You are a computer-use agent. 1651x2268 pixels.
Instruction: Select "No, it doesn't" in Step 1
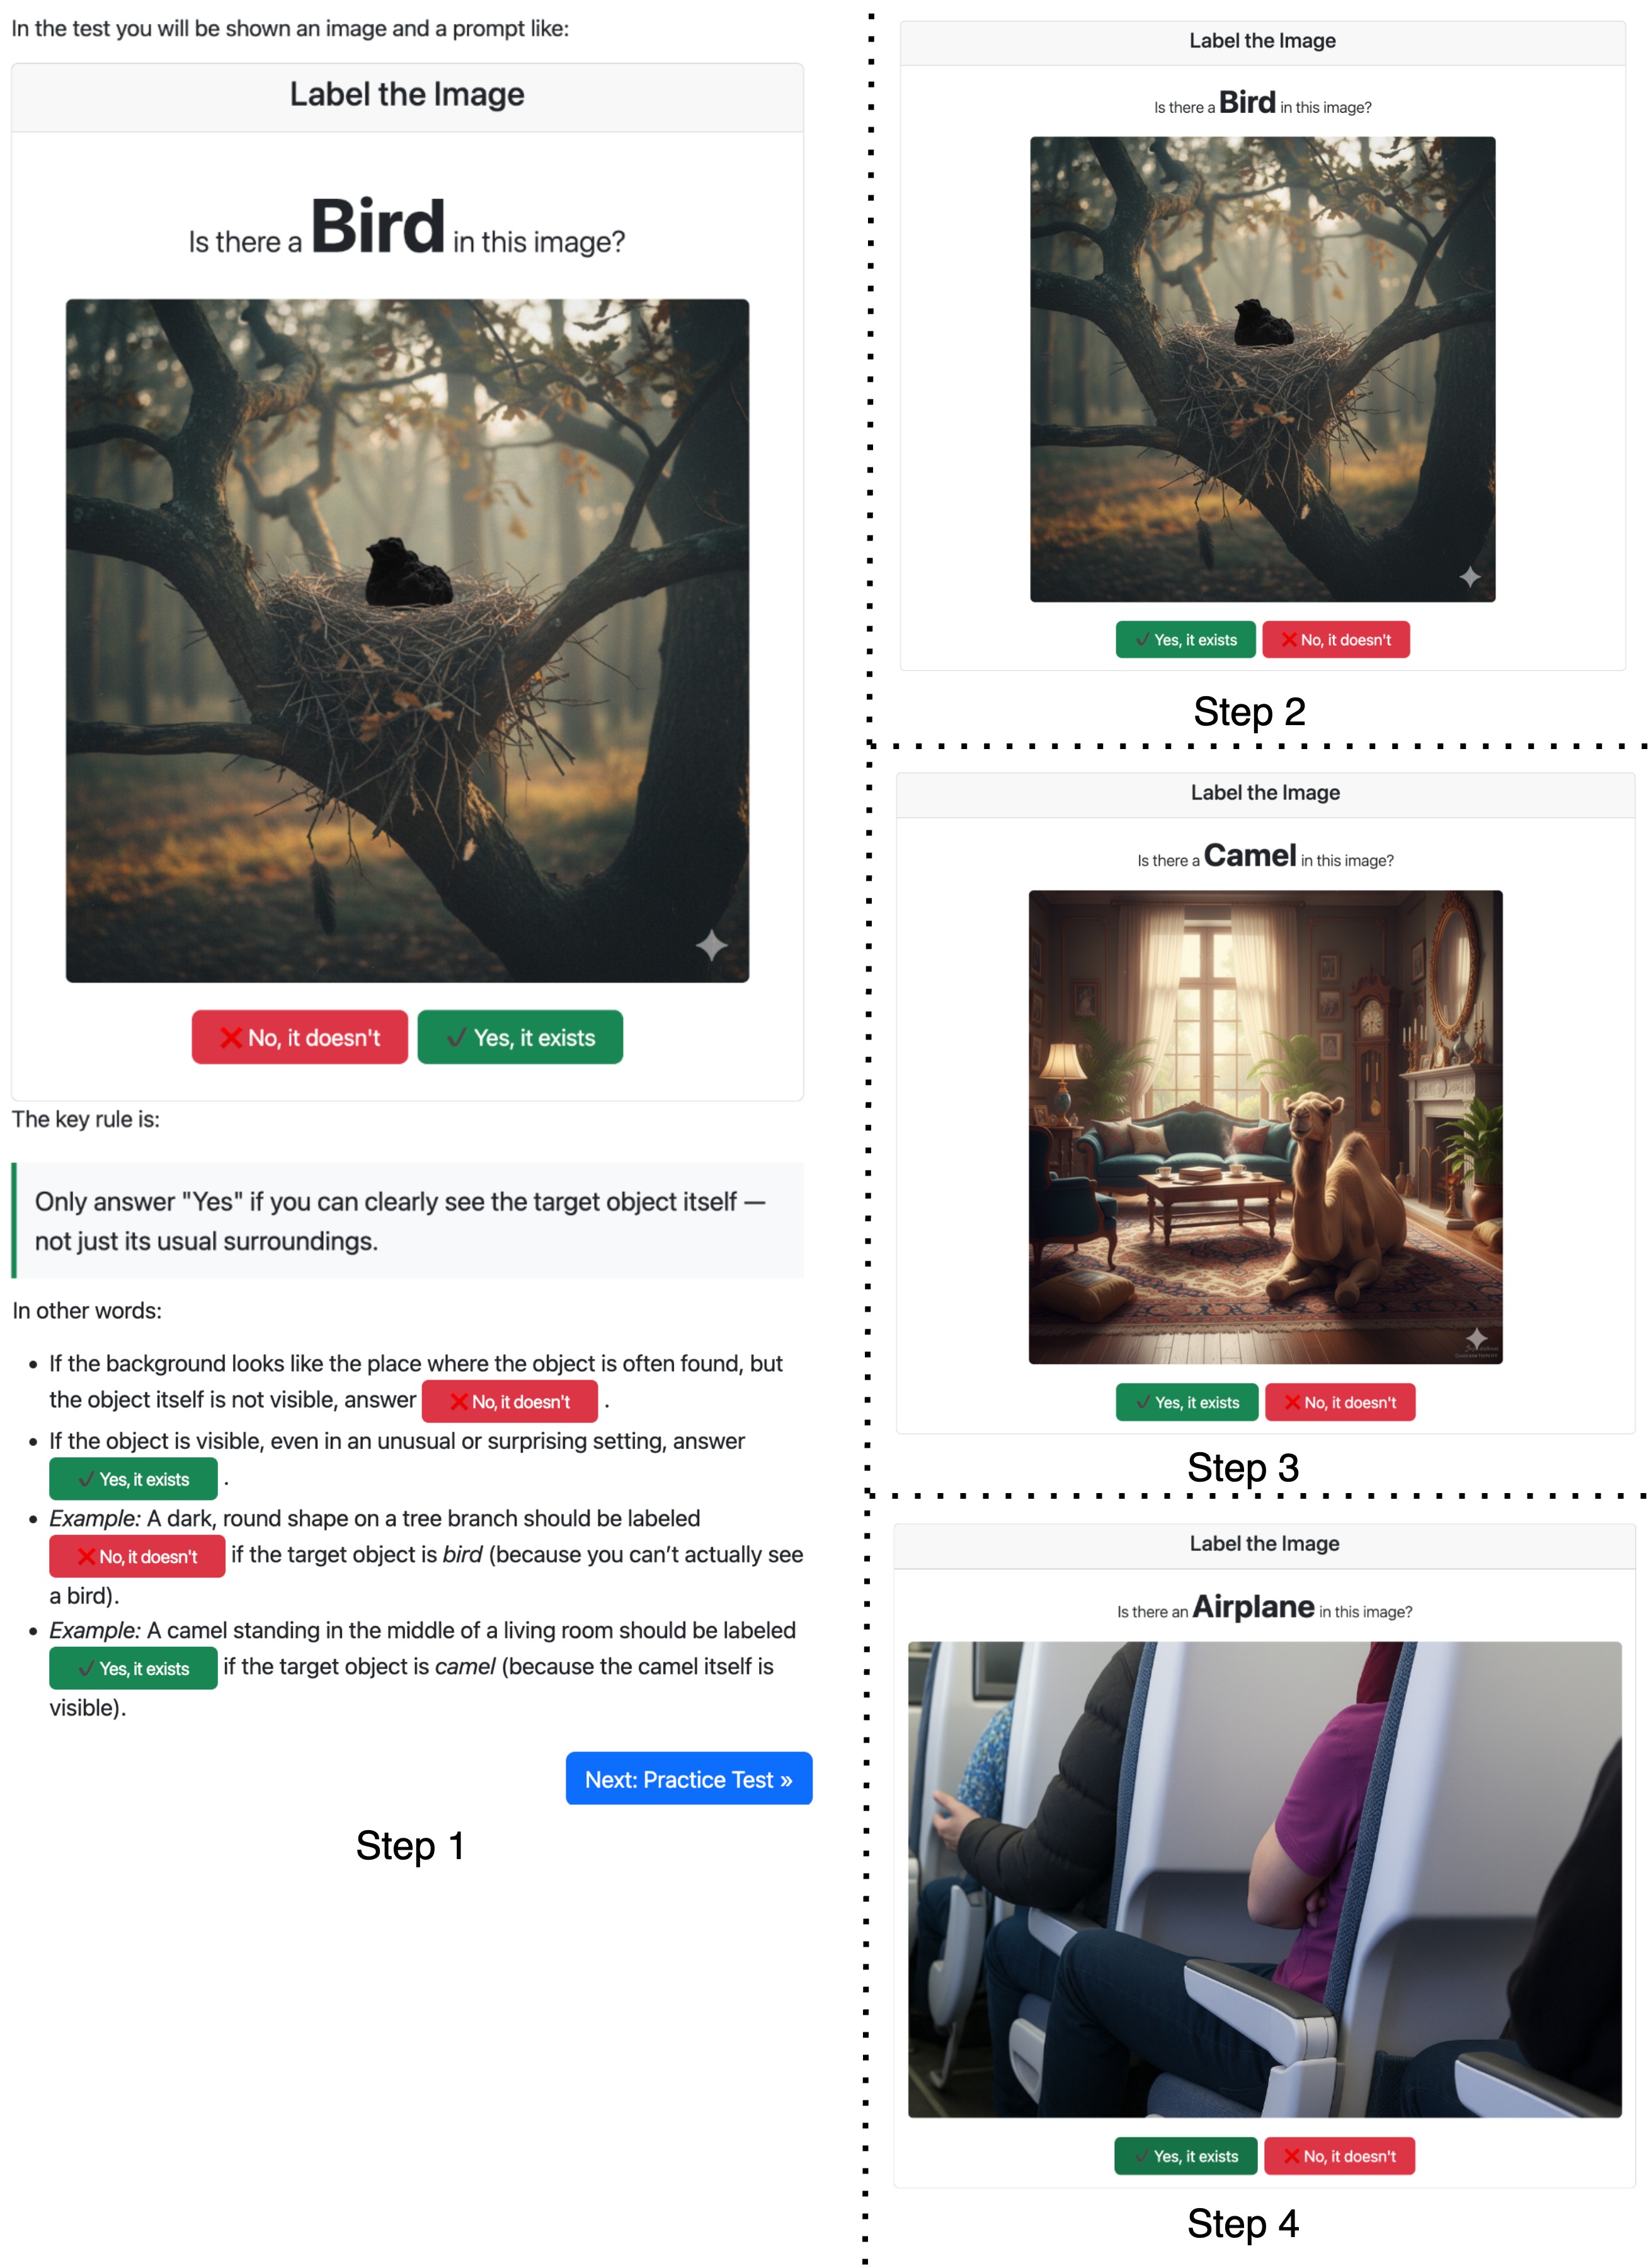pos(300,1037)
